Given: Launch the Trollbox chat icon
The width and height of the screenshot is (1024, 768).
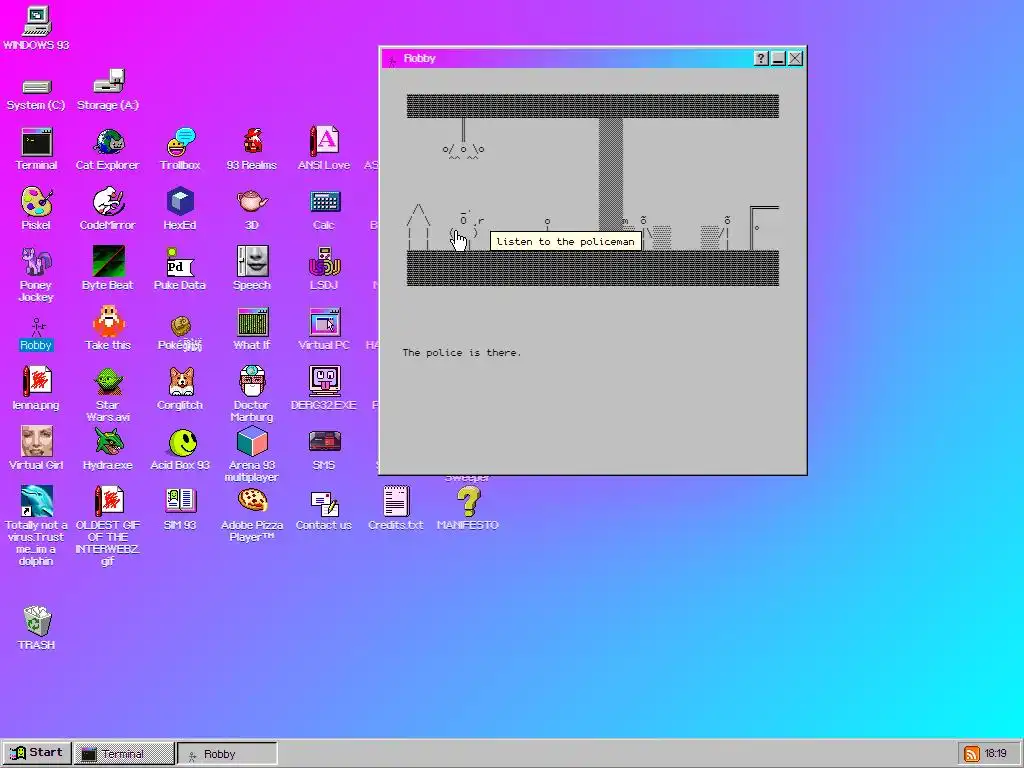Looking at the screenshot, I should click(x=180, y=150).
